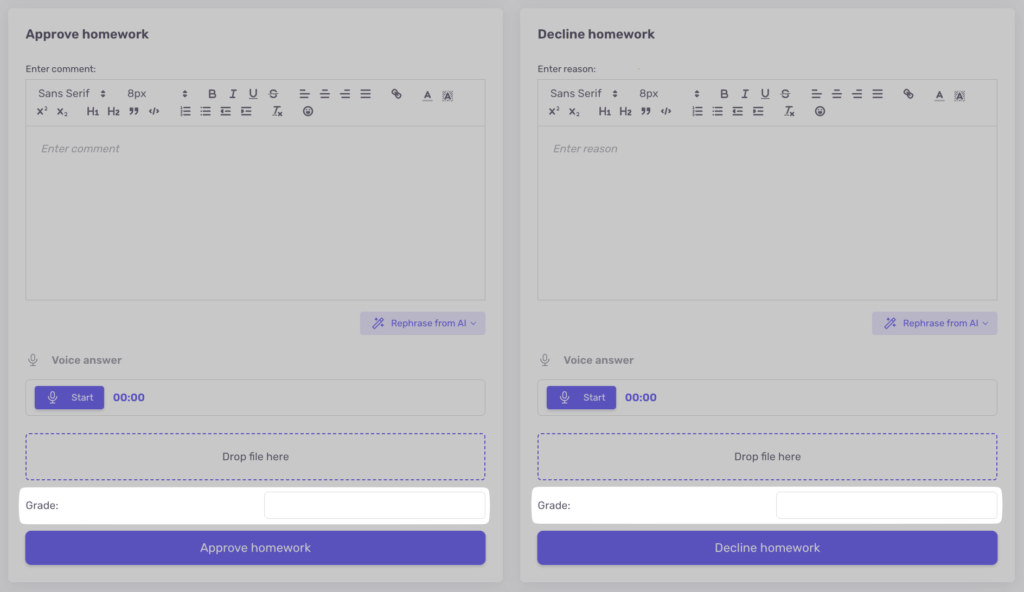Toggle italic in the Decline homework editor
Viewport: 1024px width, 592px height.
click(x=745, y=94)
